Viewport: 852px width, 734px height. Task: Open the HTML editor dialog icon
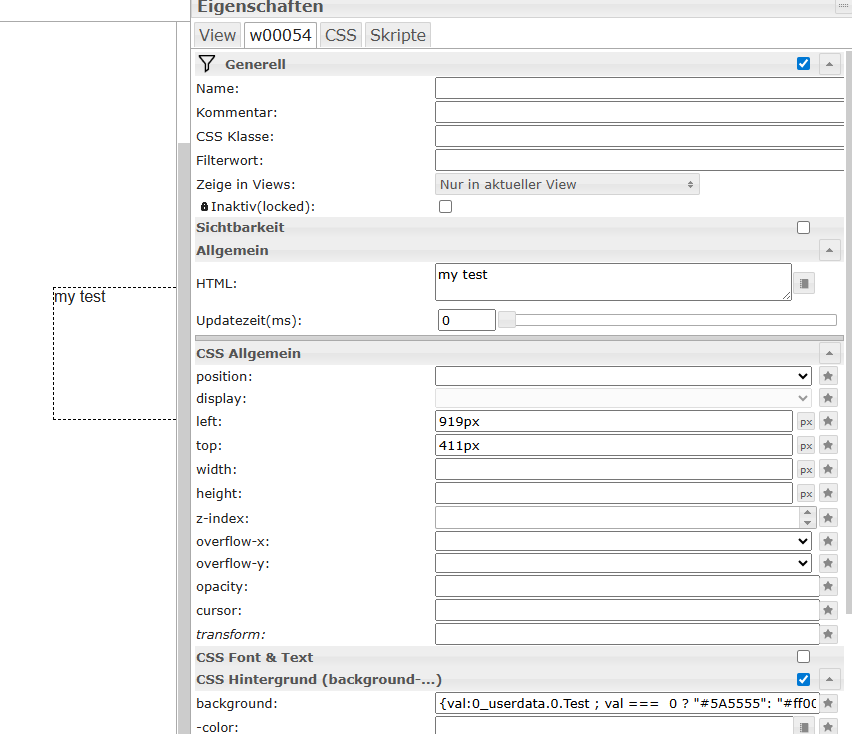[804, 284]
